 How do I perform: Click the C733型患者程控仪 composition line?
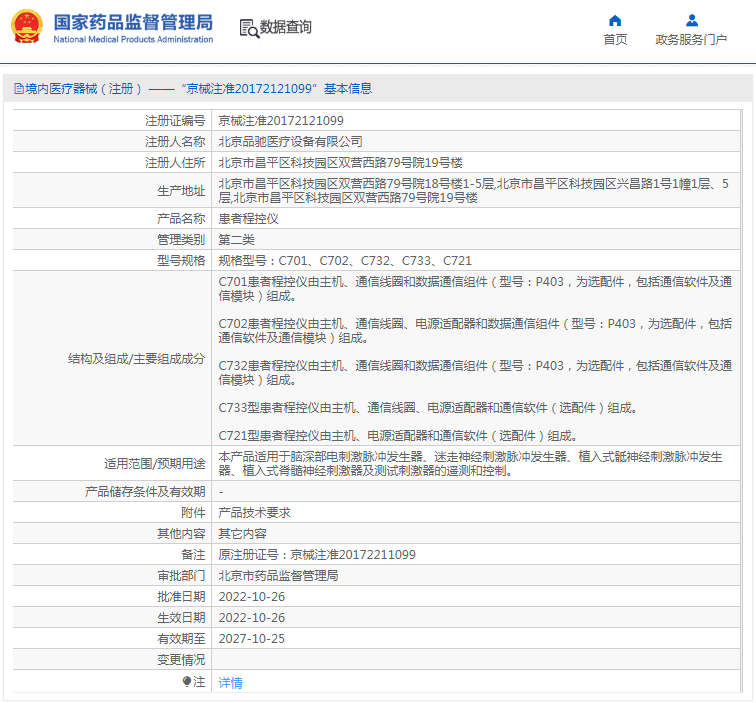tap(428, 408)
